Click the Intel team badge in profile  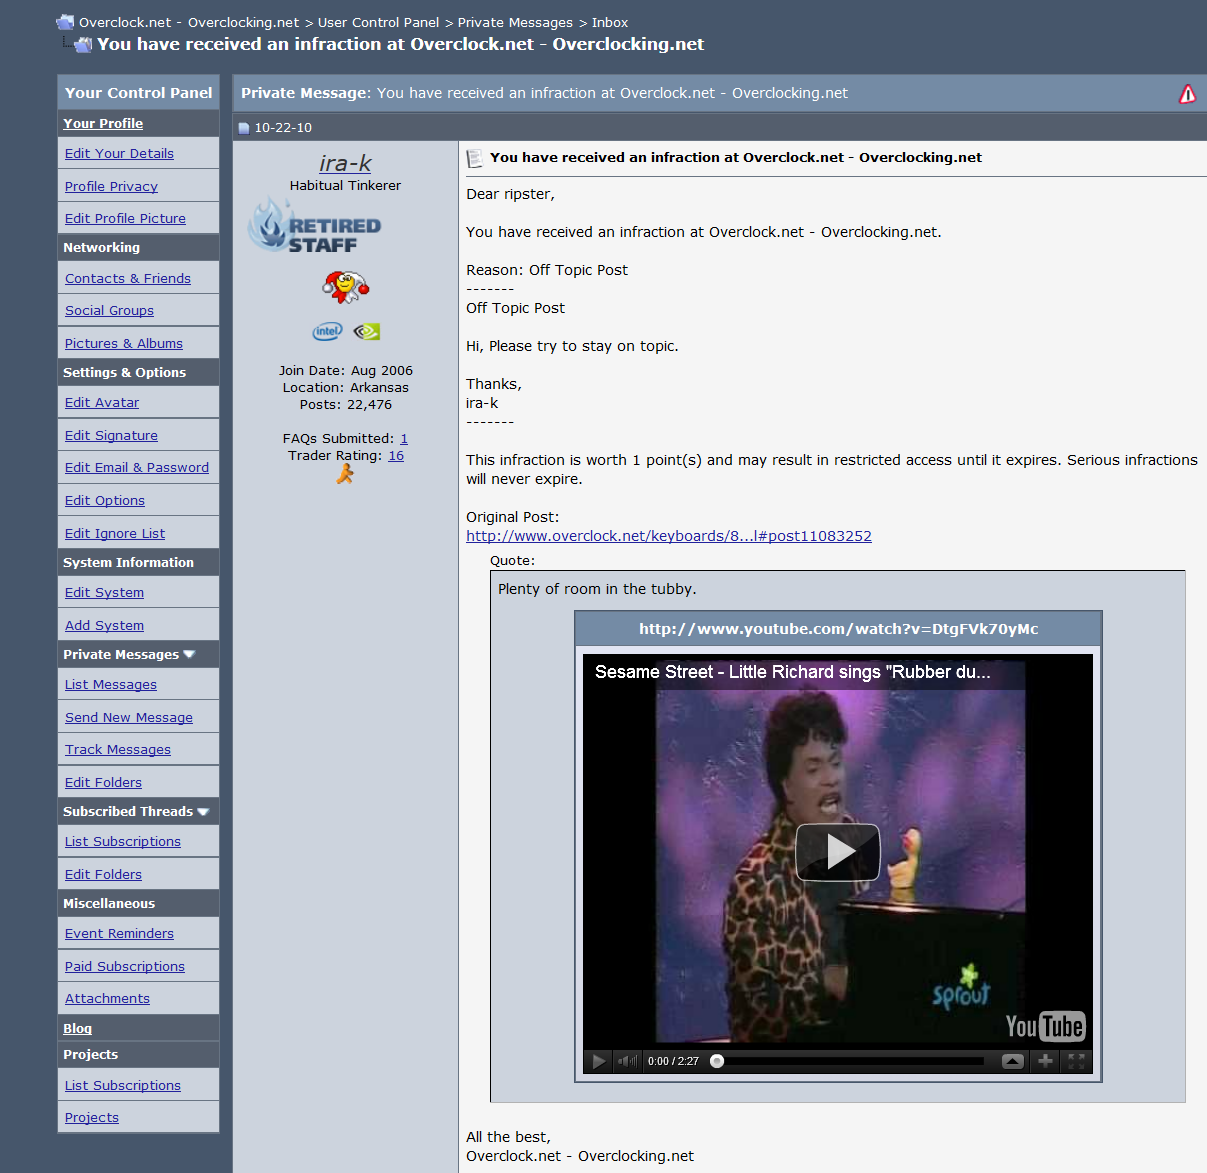pyautogui.click(x=327, y=331)
